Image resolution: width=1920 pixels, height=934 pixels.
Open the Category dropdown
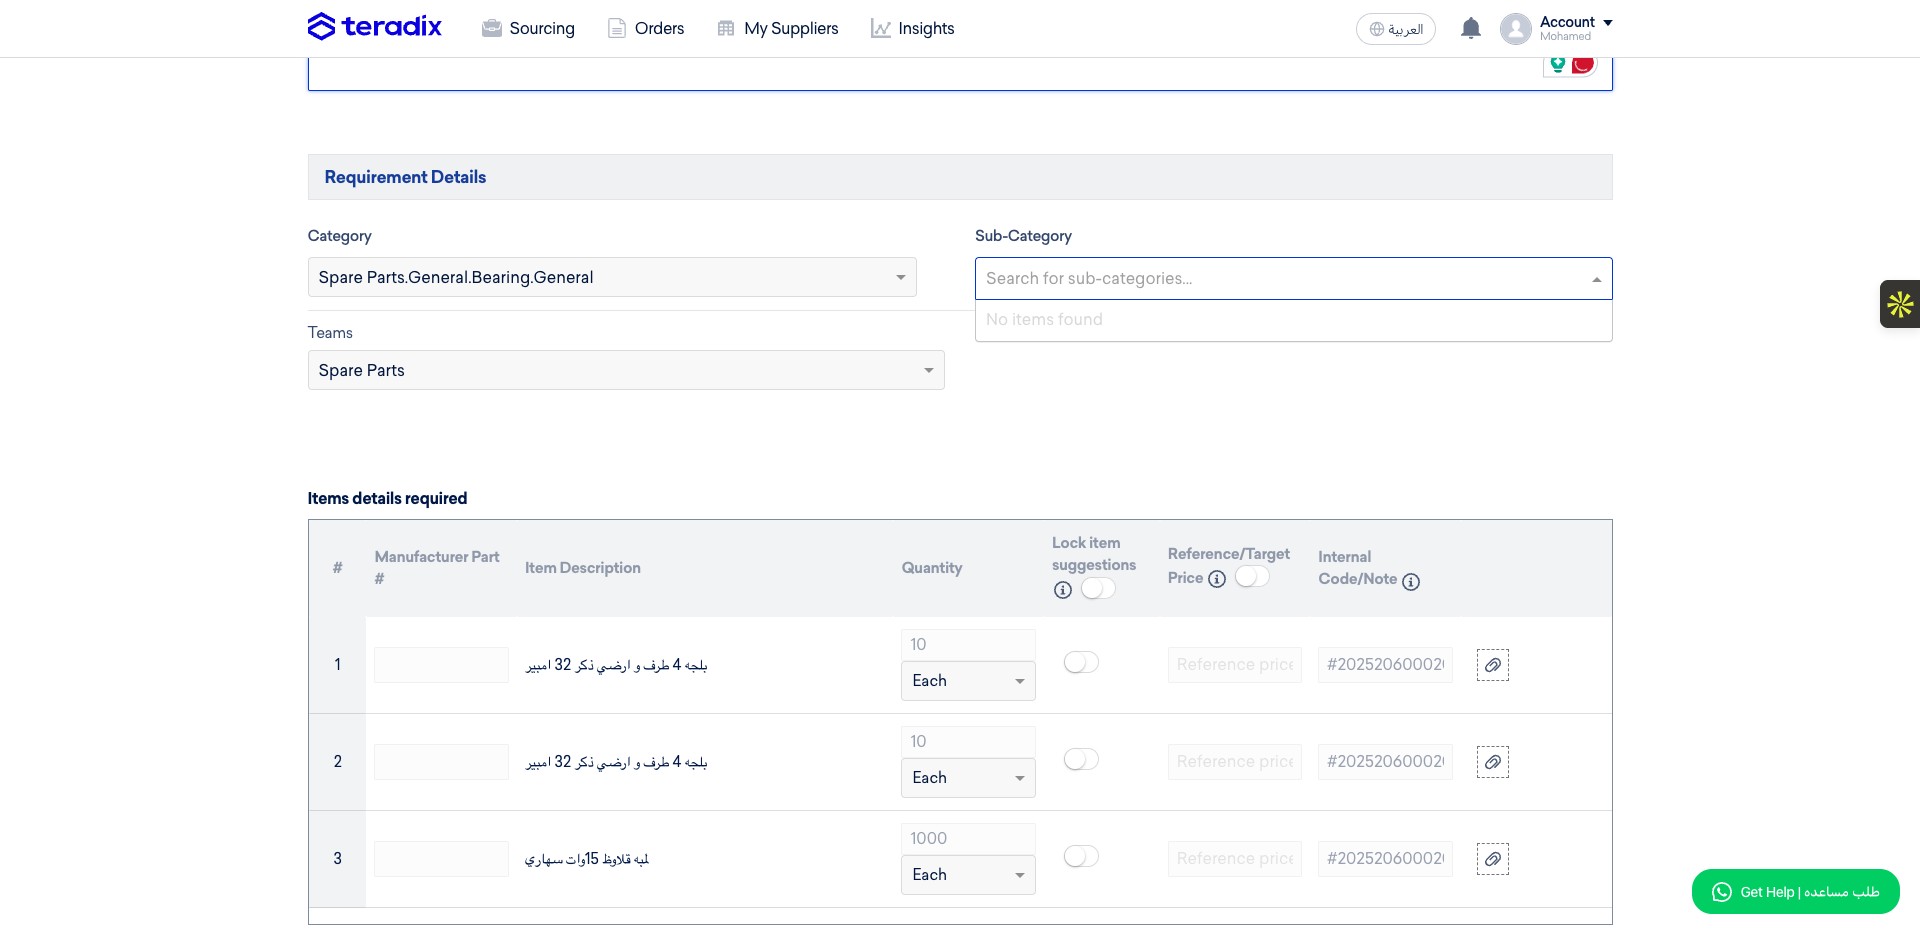pos(612,277)
